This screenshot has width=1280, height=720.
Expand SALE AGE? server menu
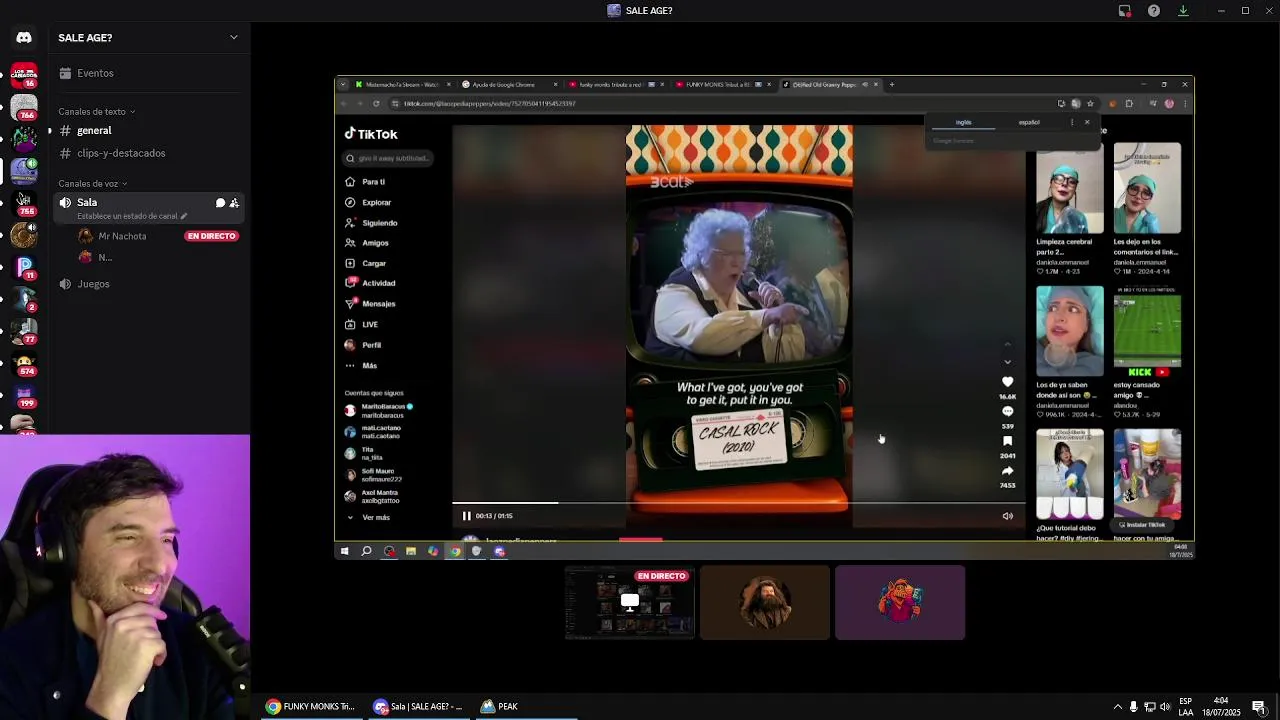234,38
